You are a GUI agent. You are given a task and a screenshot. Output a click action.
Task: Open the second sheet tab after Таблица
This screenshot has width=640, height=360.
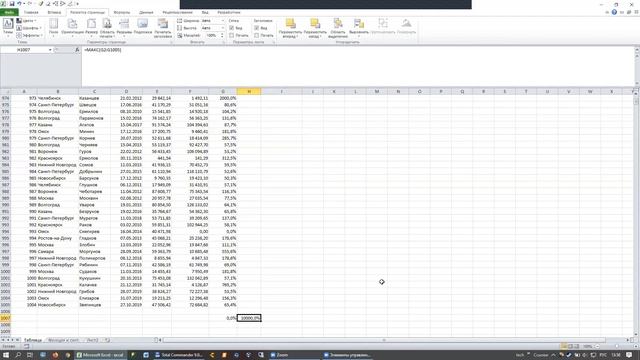63,340
